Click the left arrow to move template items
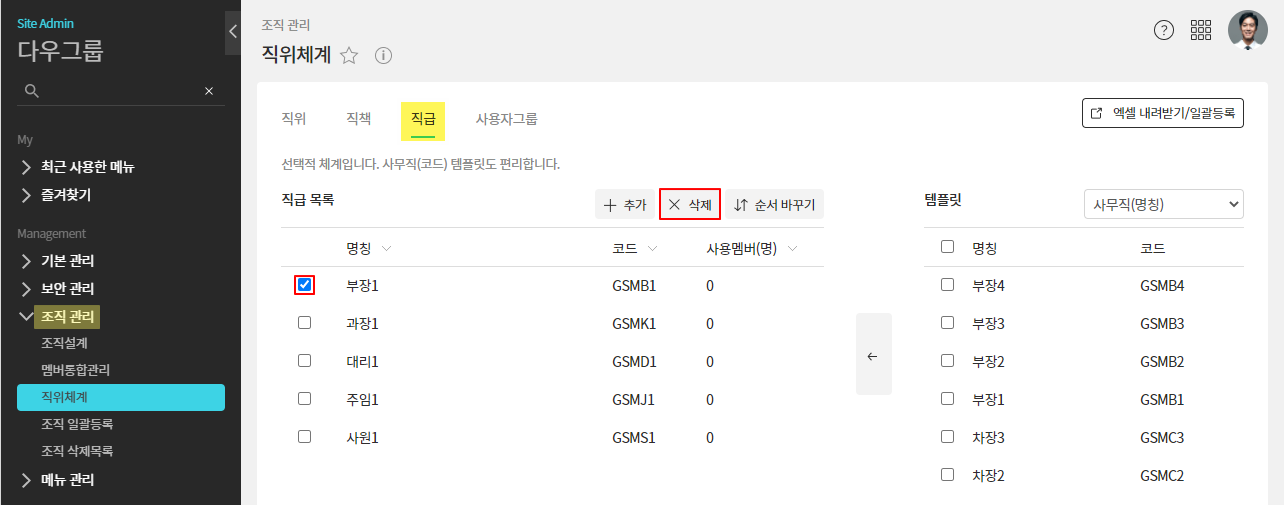Viewport: 1284px width, 505px height. pos(873,355)
